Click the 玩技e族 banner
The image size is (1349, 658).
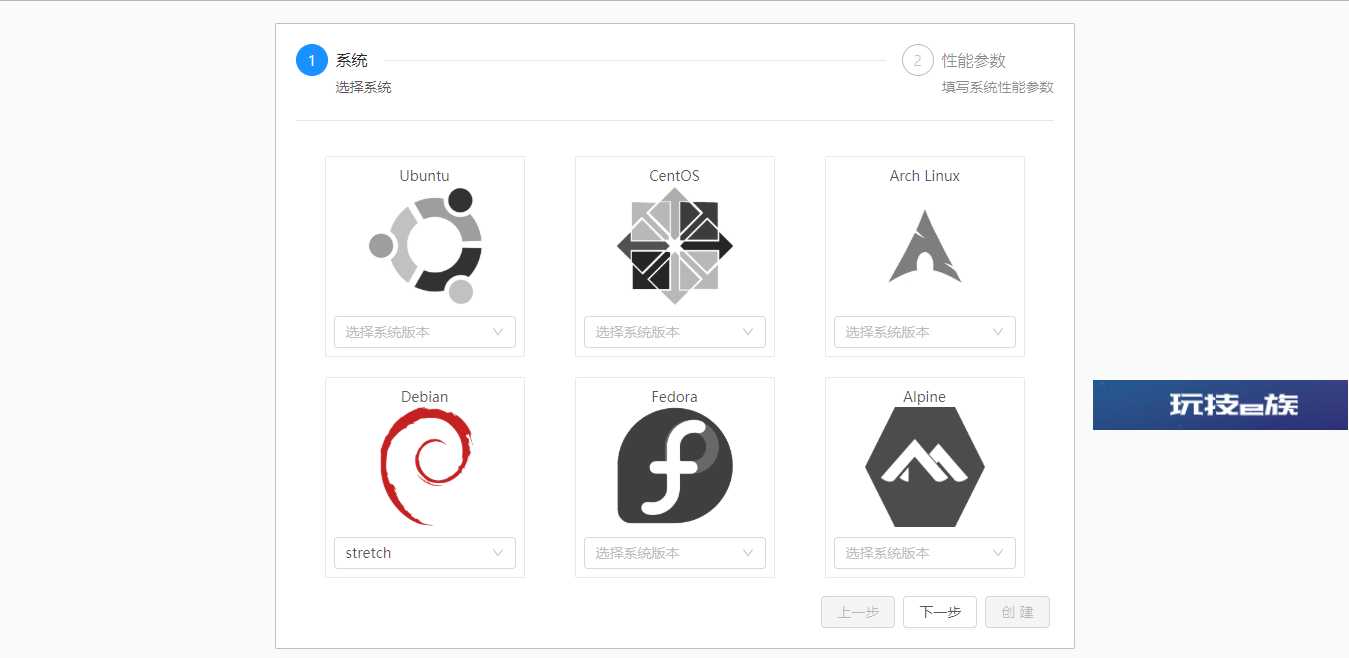[1220, 405]
